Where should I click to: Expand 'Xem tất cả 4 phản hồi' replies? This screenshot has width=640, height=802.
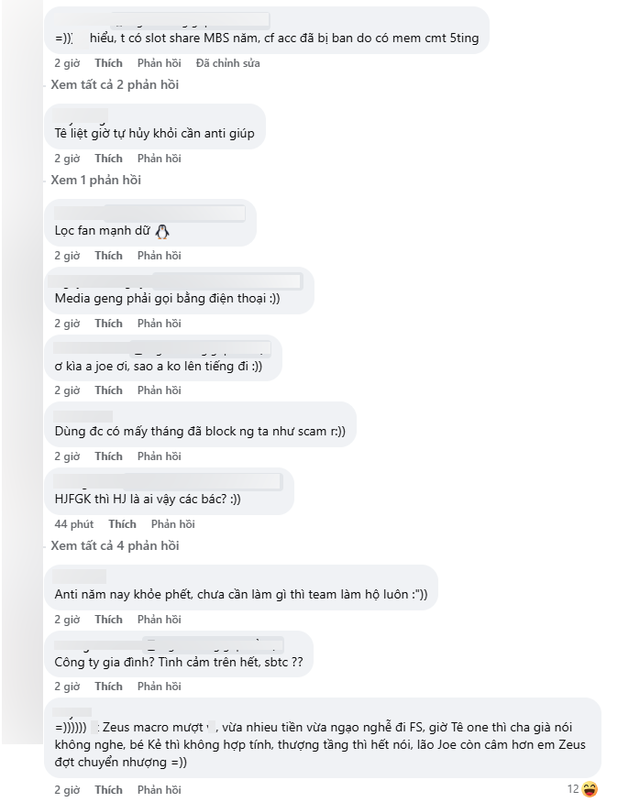(114, 546)
